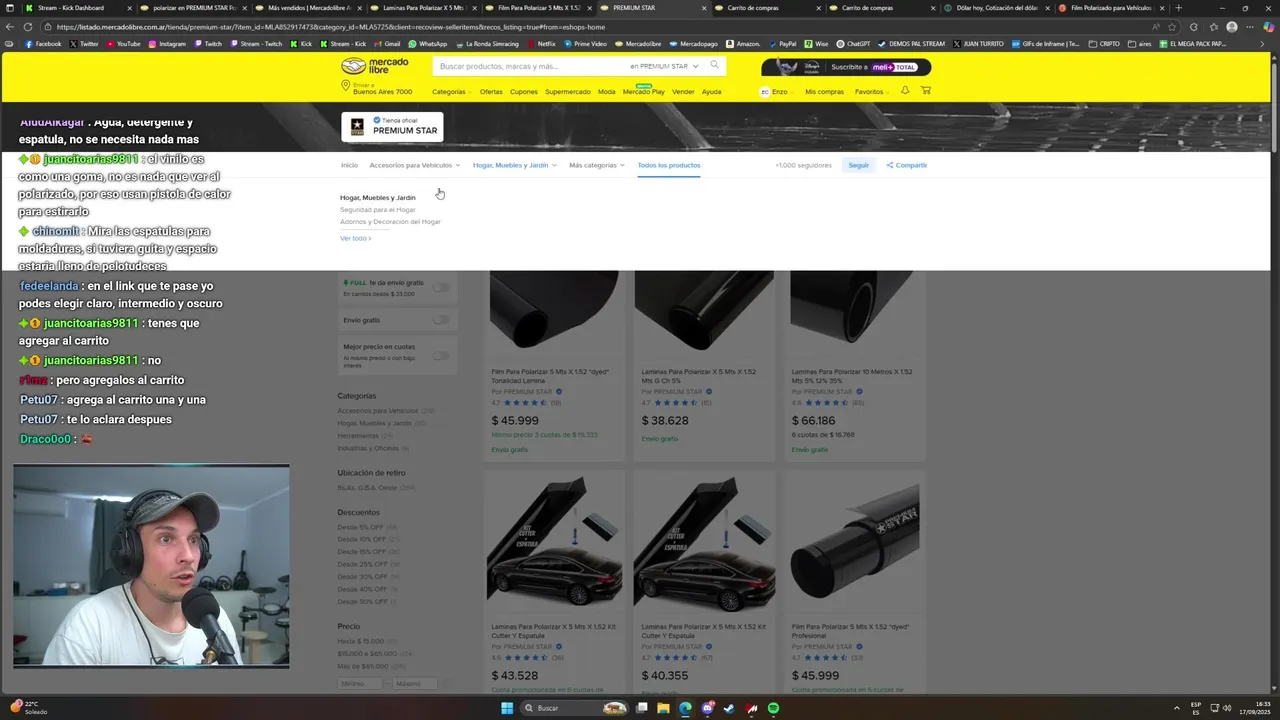
Task: Open the shopping cart icon
Action: point(925,91)
